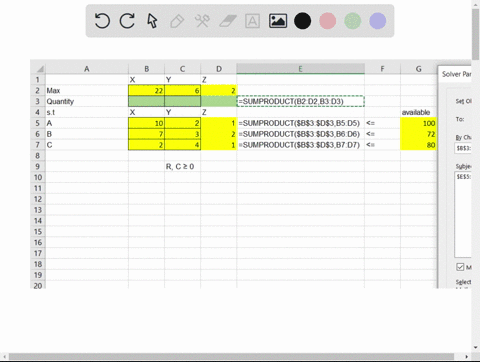This screenshot has height=362, width=480.
Task: Click the scroll down arrow at right
Action: pyautogui.click(x=475, y=347)
